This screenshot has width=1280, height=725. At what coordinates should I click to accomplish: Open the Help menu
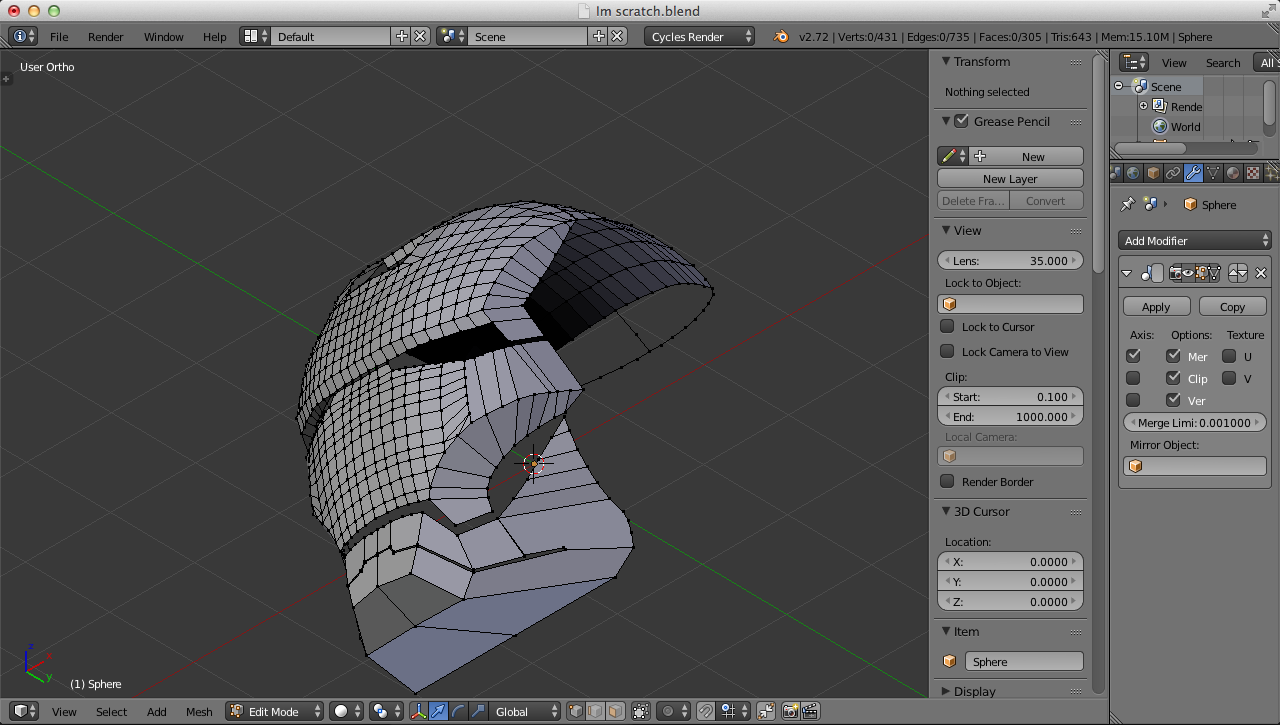point(215,36)
